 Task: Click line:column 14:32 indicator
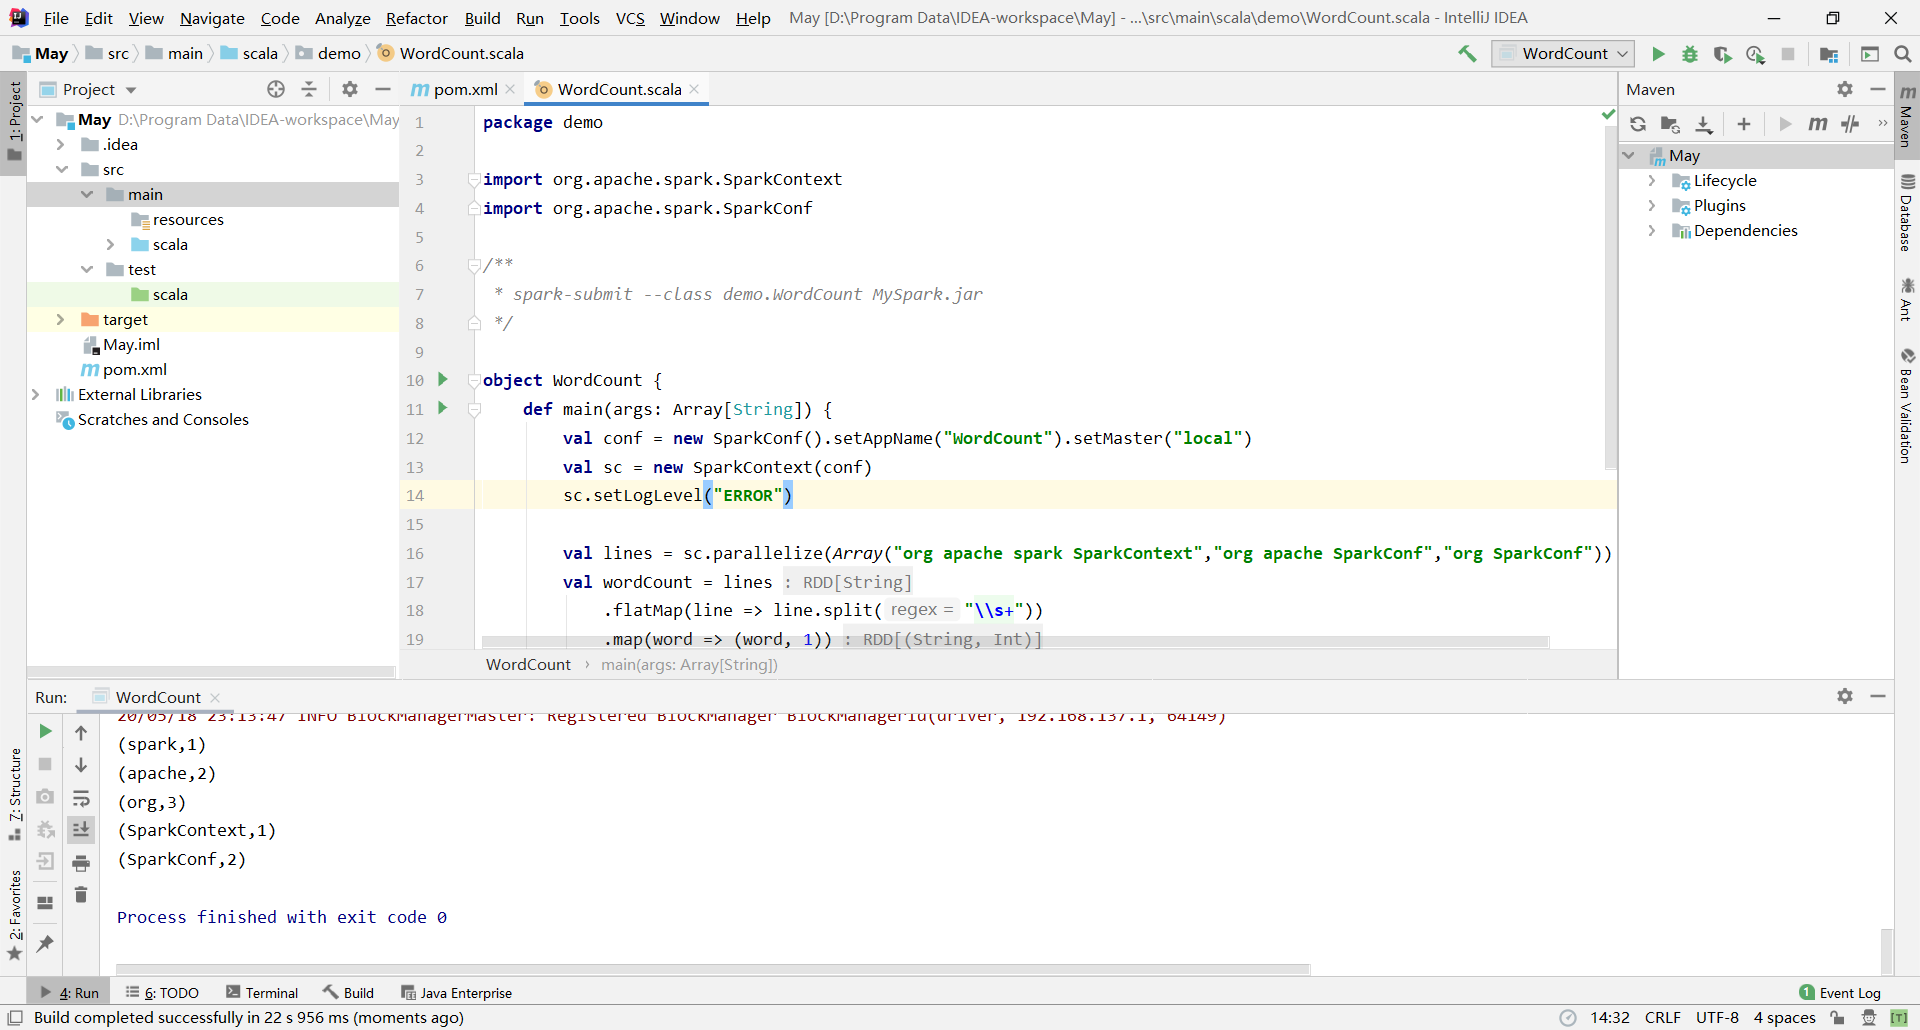(x=1610, y=1018)
